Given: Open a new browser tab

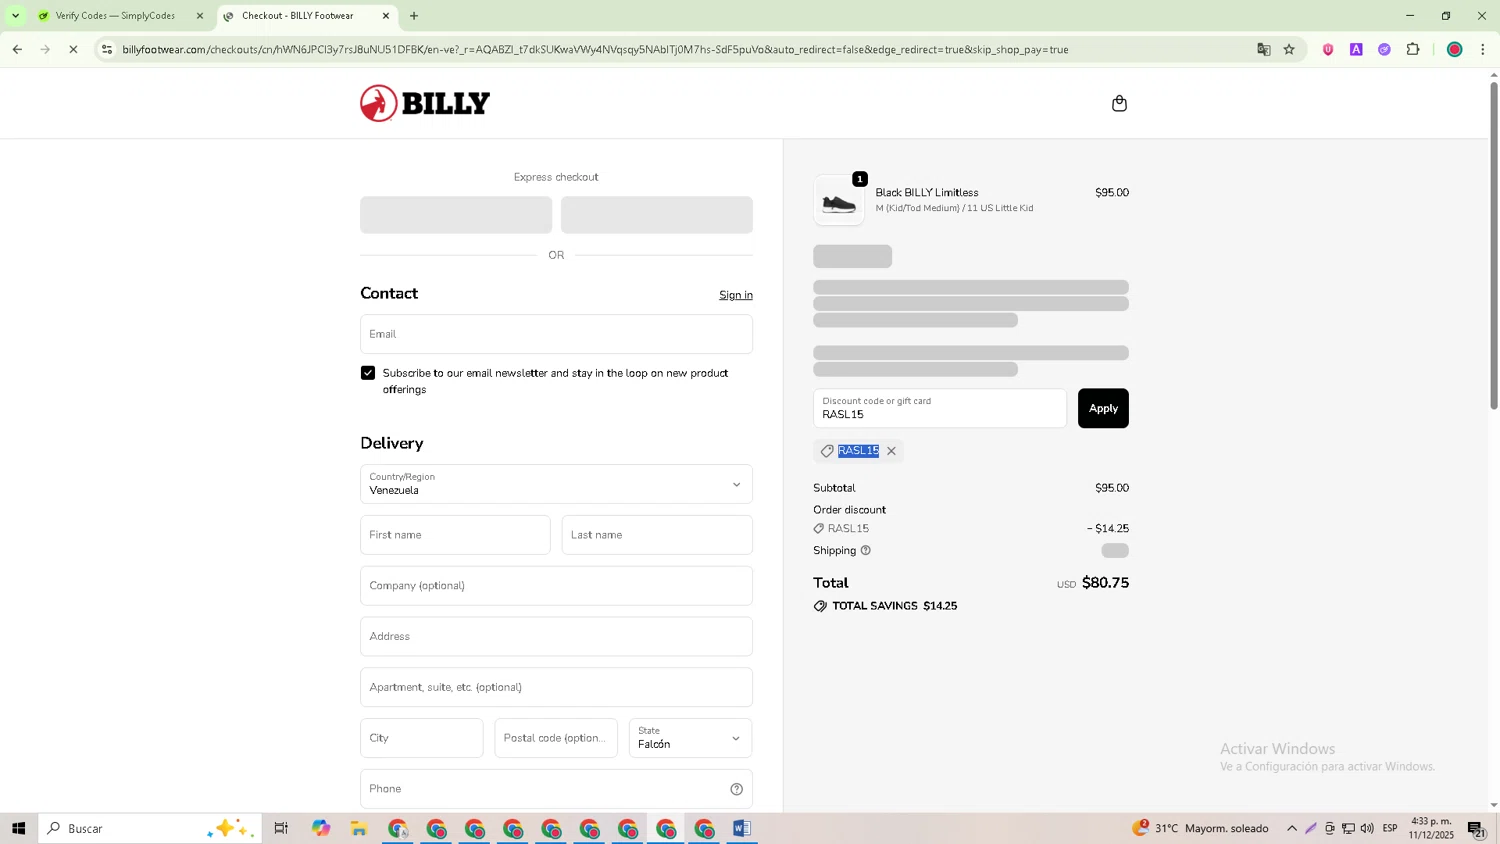Looking at the screenshot, I should (x=414, y=16).
